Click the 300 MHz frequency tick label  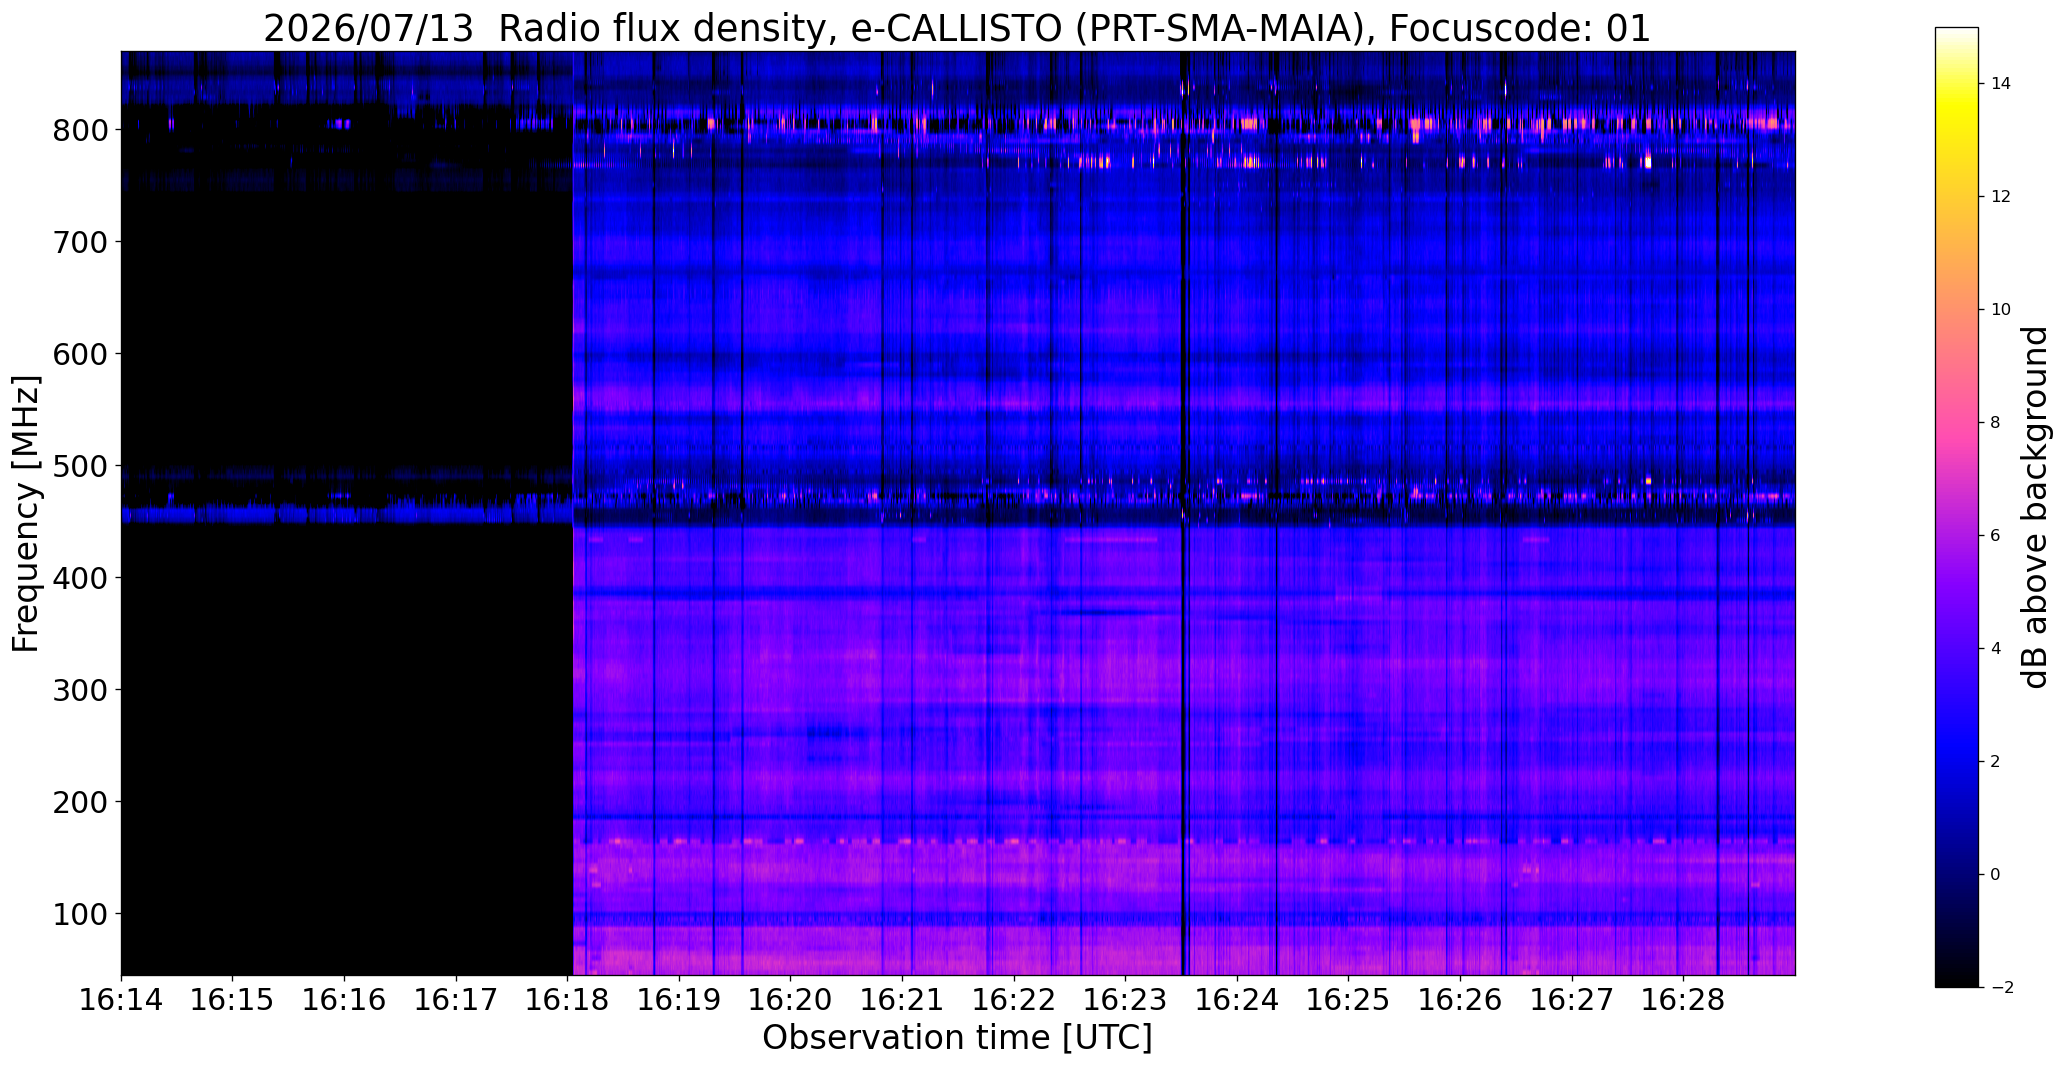click(x=79, y=690)
